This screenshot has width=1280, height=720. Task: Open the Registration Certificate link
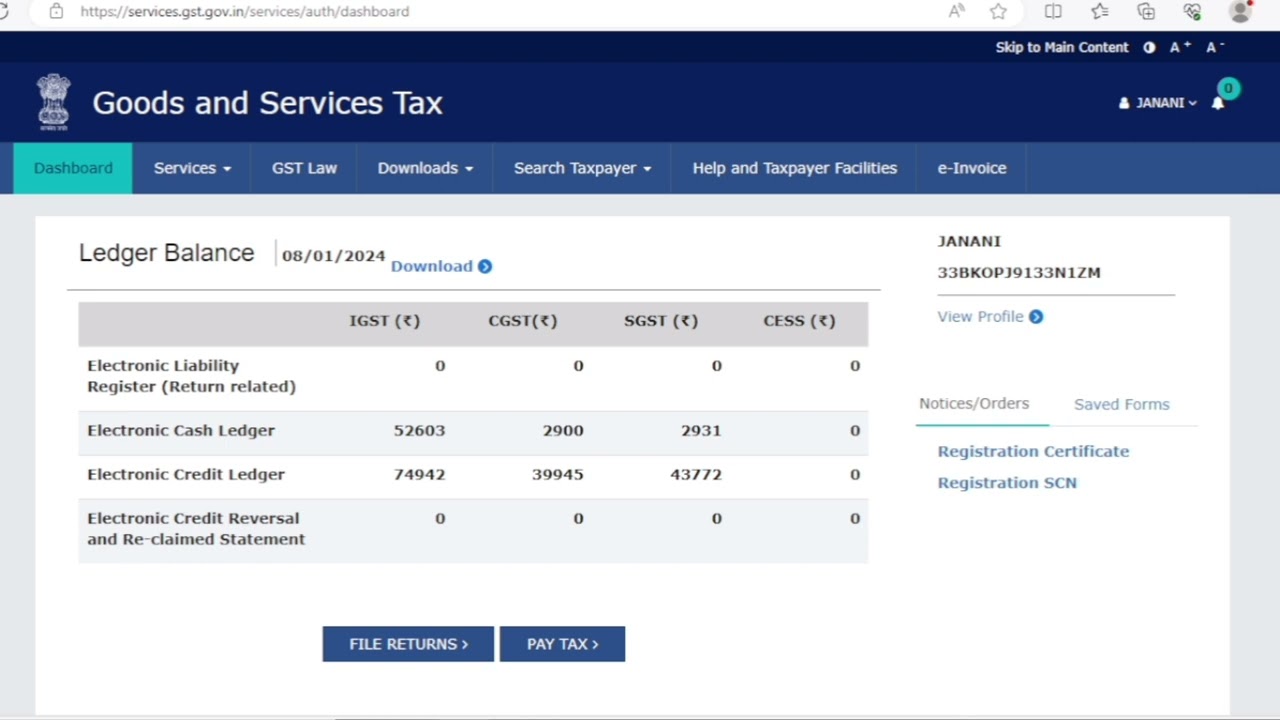1033,451
